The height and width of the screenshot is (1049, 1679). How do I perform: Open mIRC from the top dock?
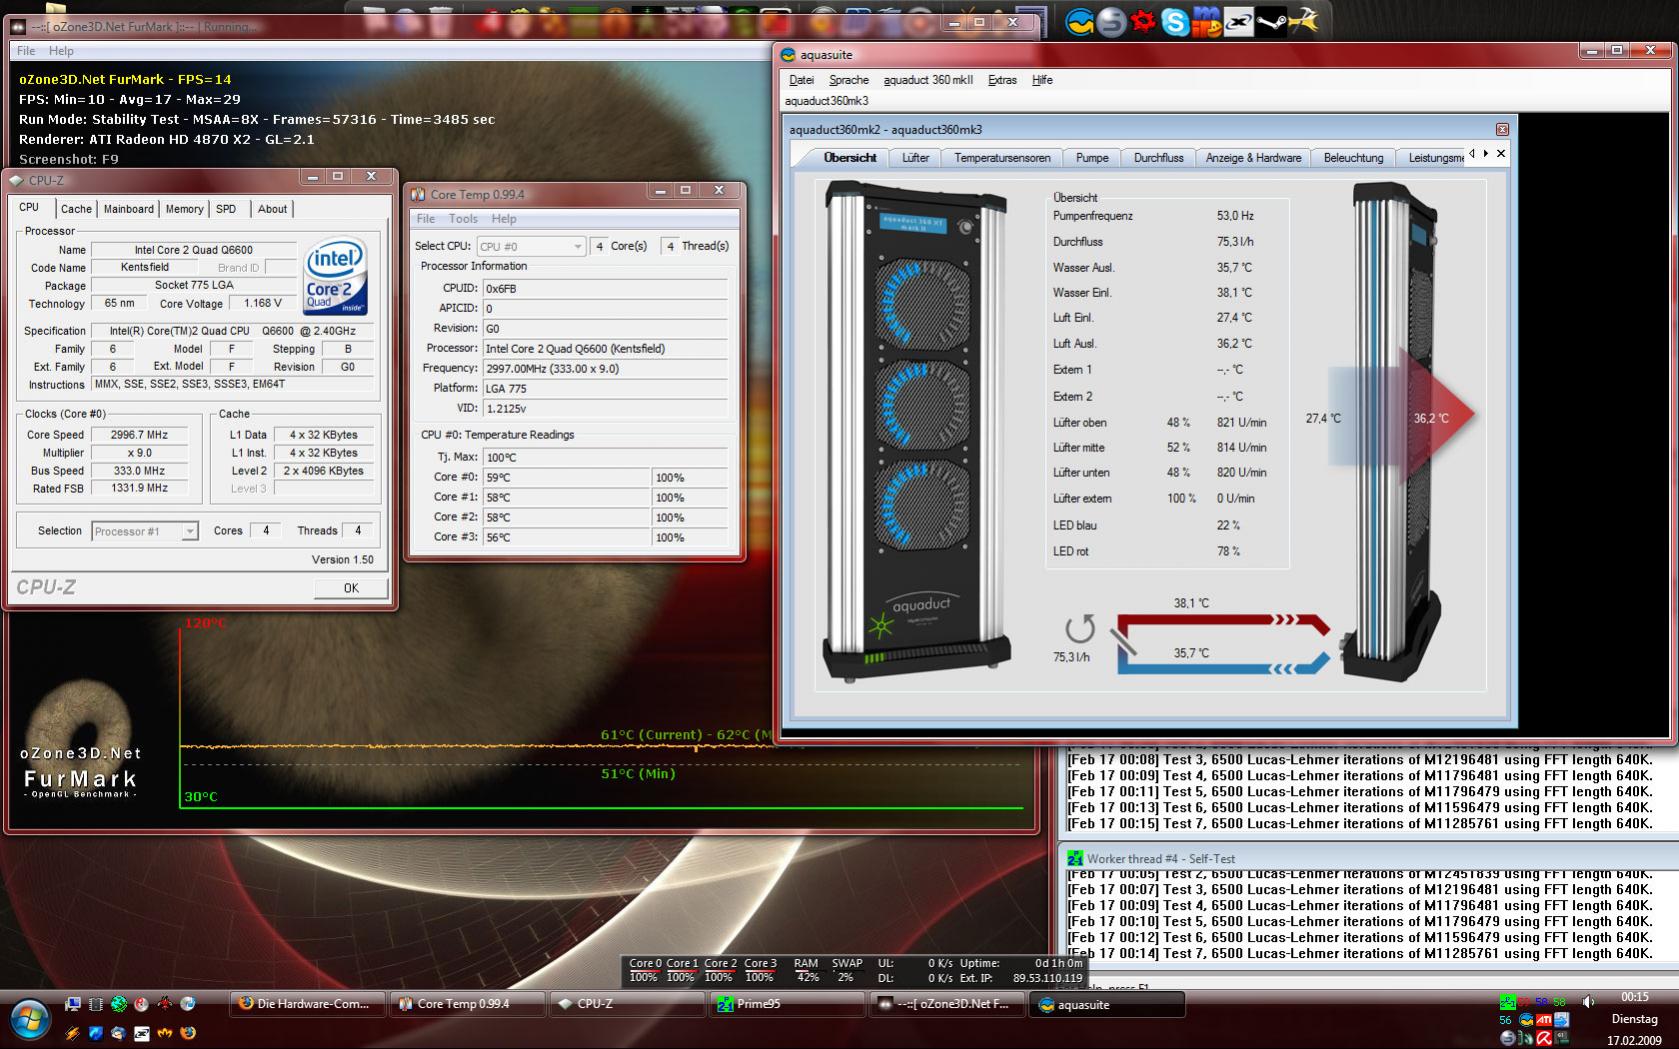click(1207, 21)
